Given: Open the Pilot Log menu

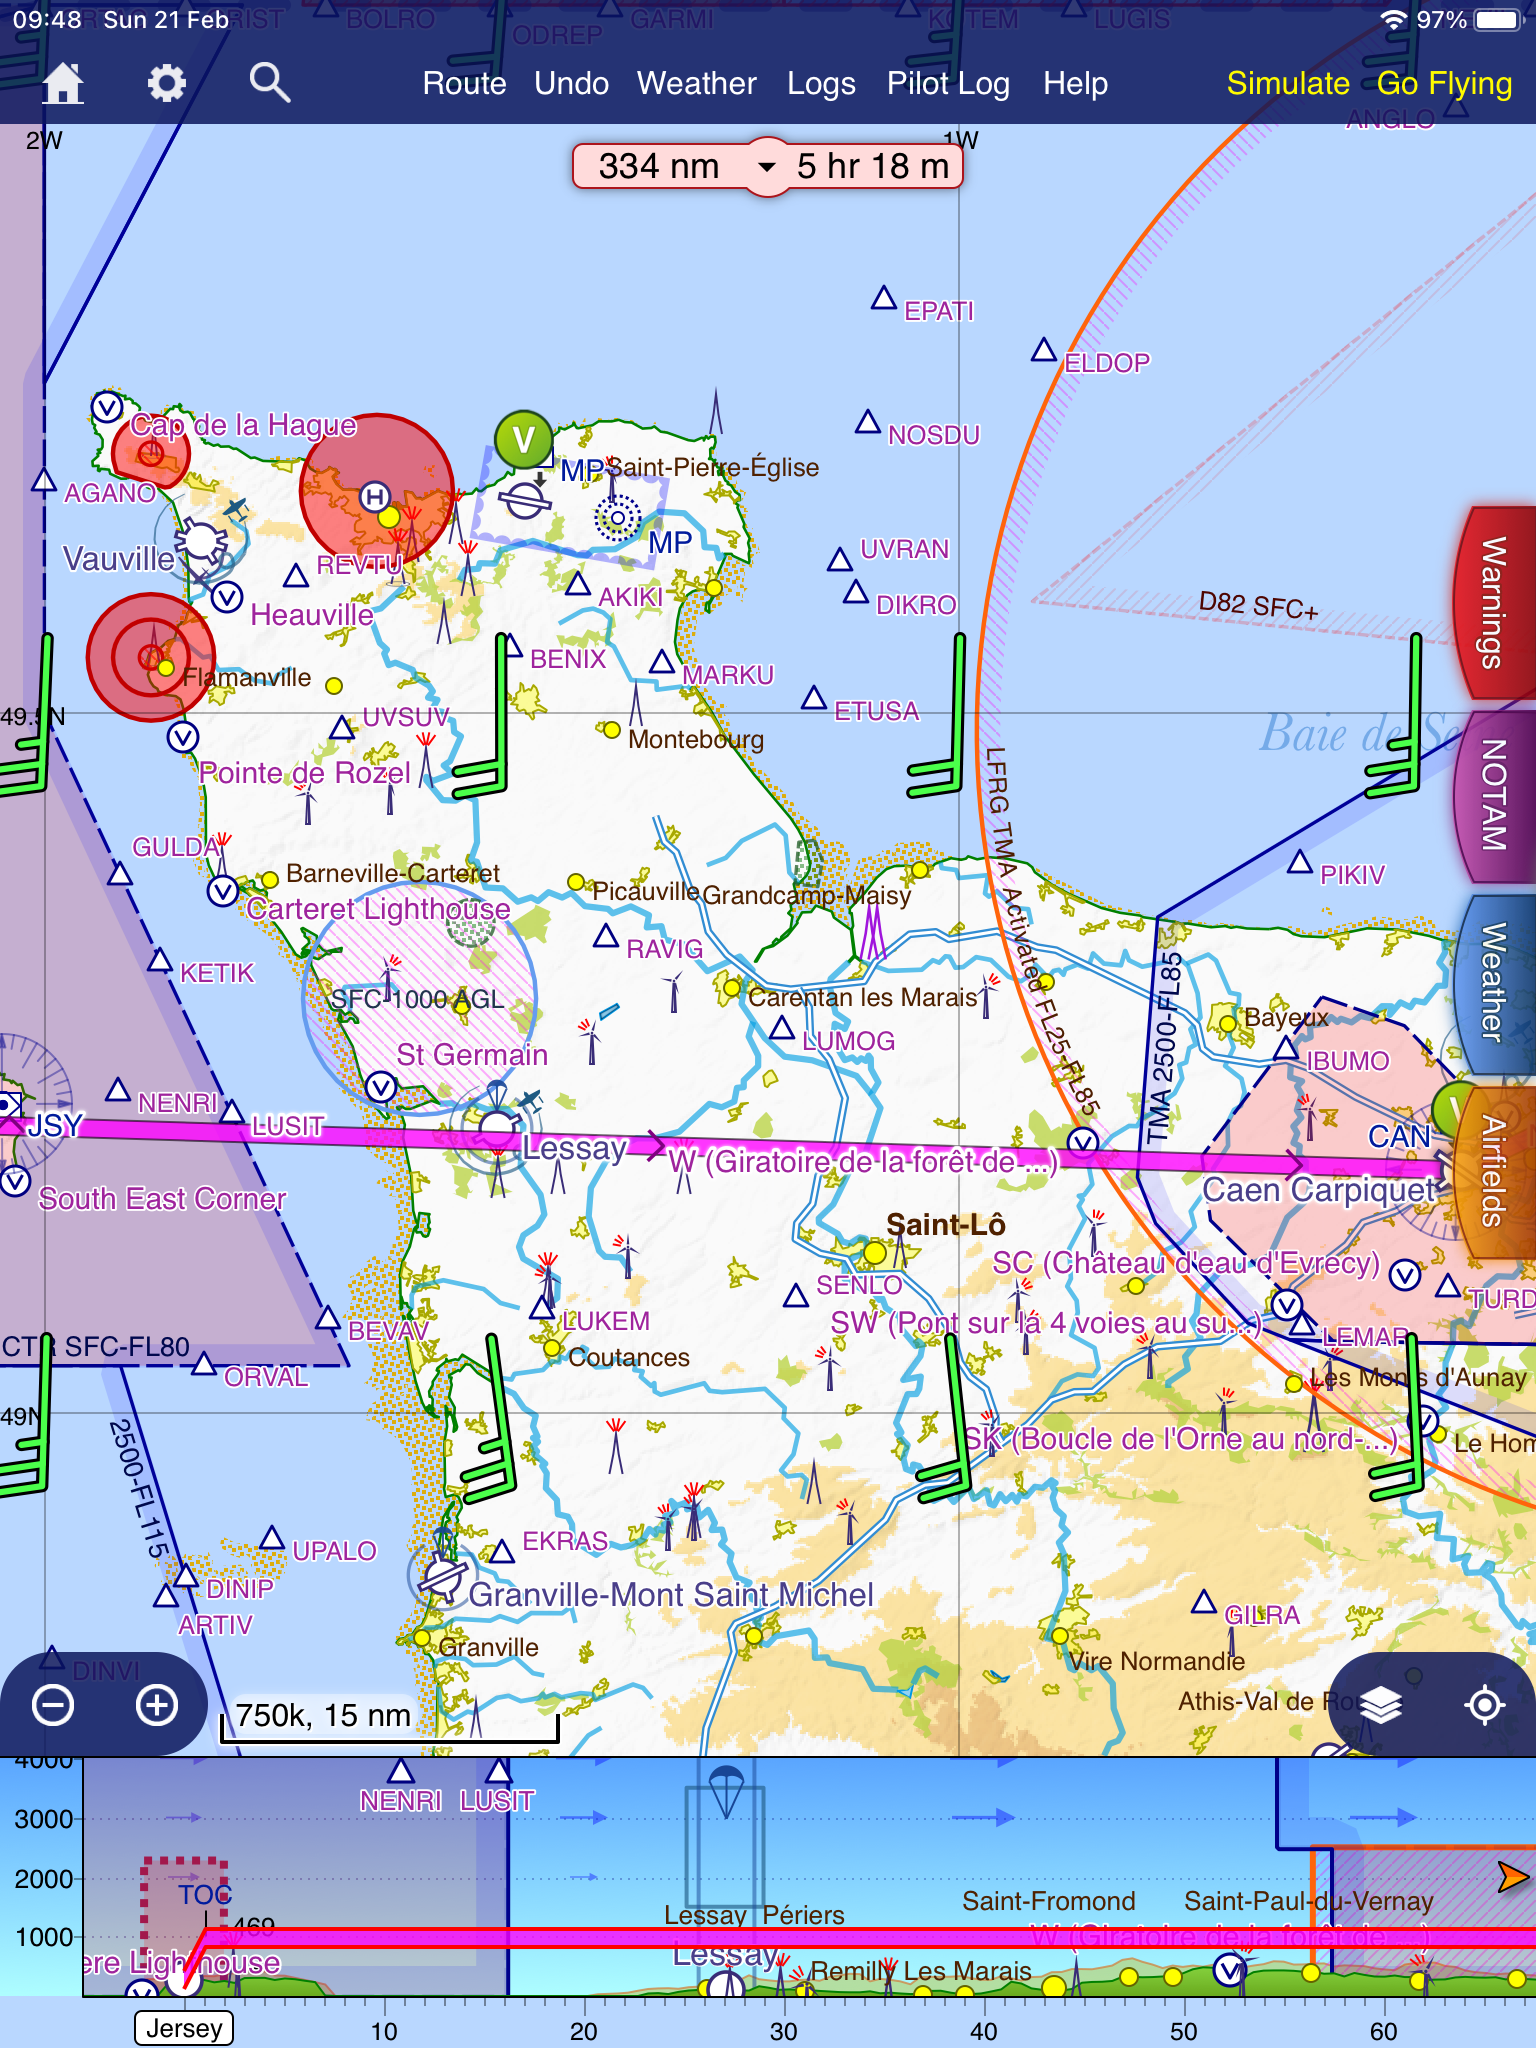Looking at the screenshot, I should coord(947,84).
